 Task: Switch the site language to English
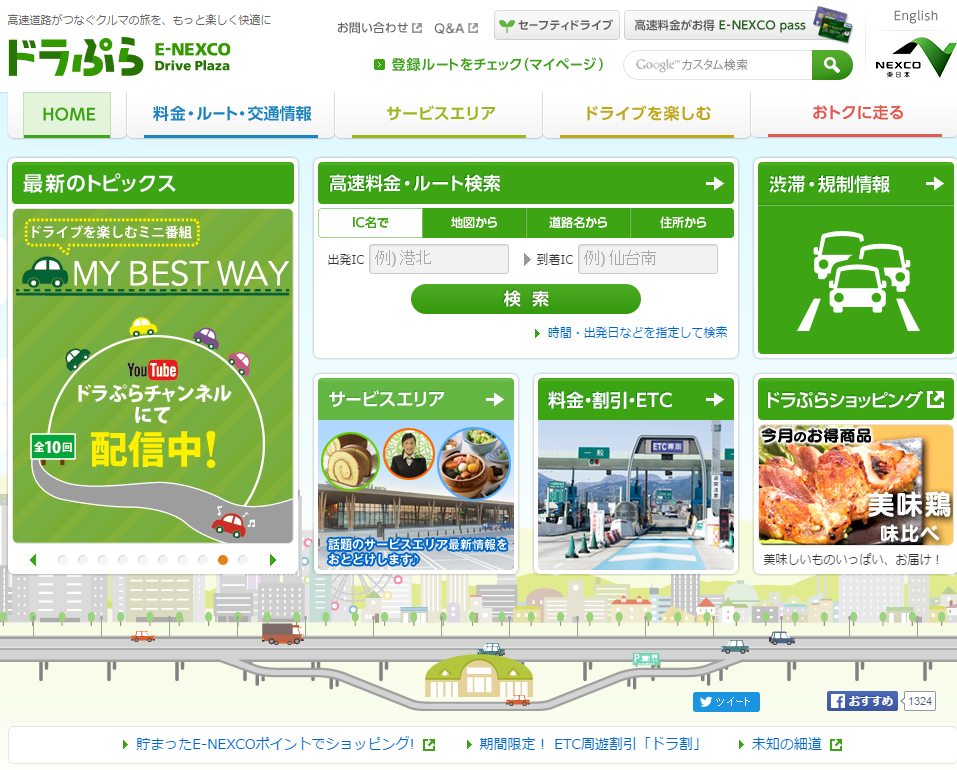point(915,16)
